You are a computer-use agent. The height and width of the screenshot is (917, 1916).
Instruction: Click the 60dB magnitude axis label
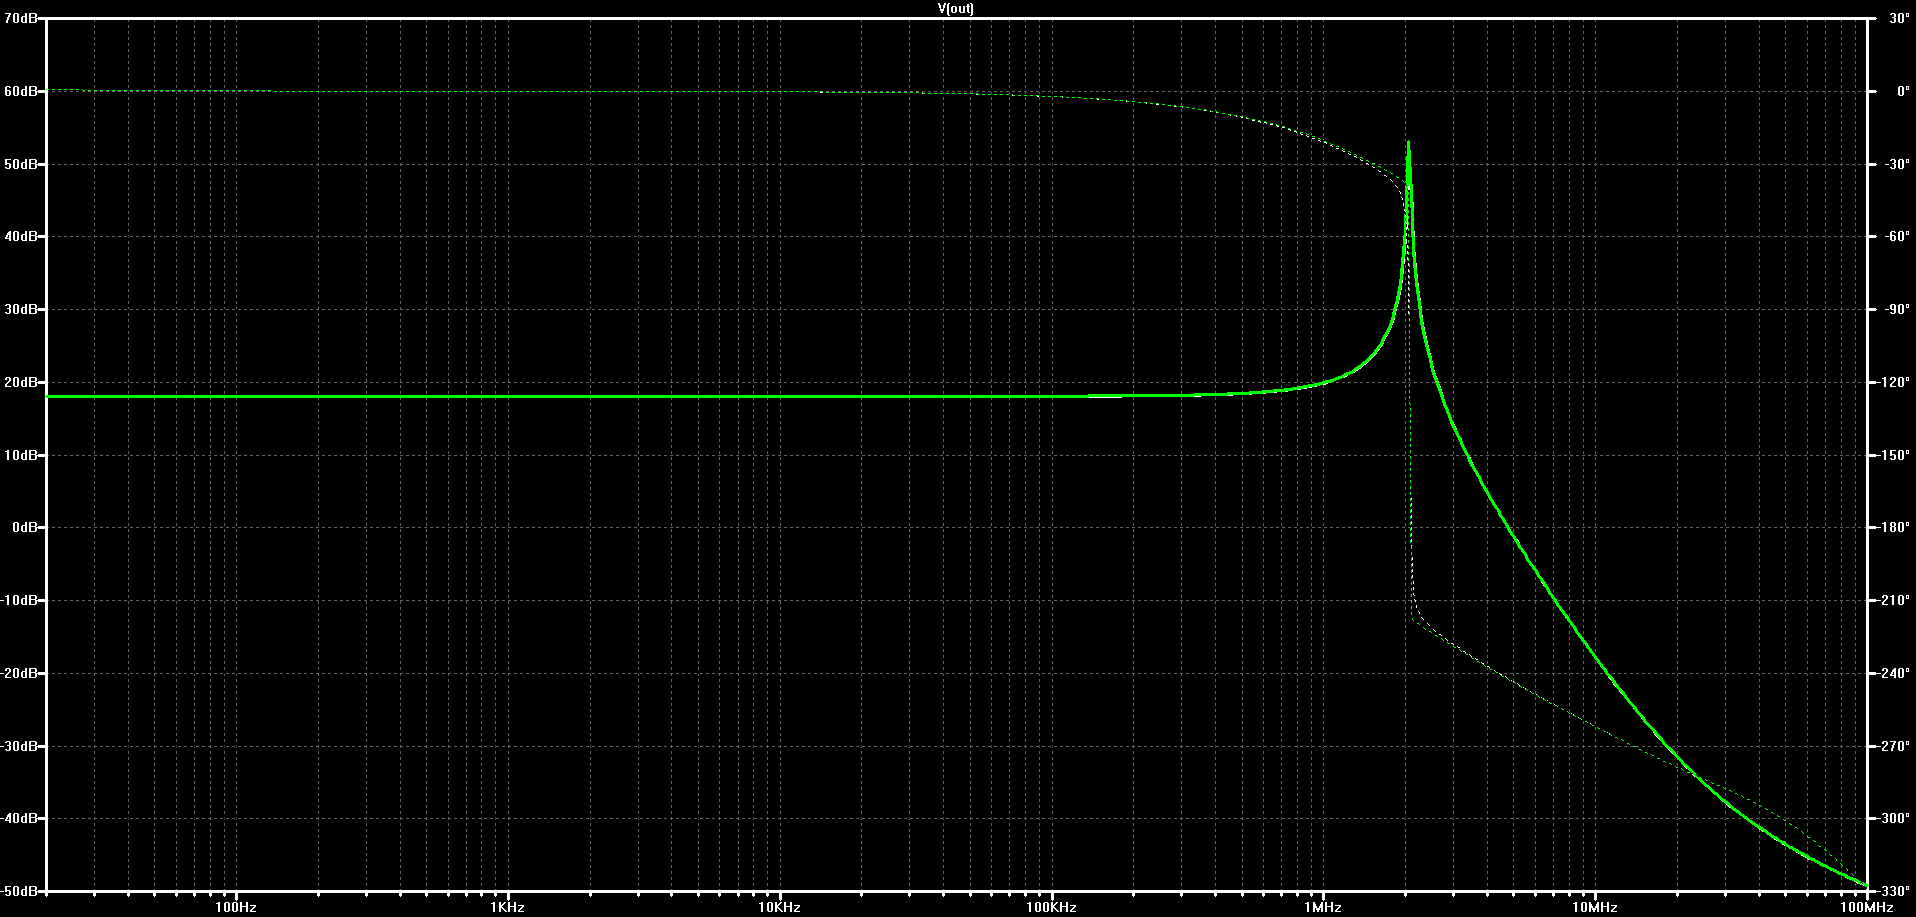[20, 91]
